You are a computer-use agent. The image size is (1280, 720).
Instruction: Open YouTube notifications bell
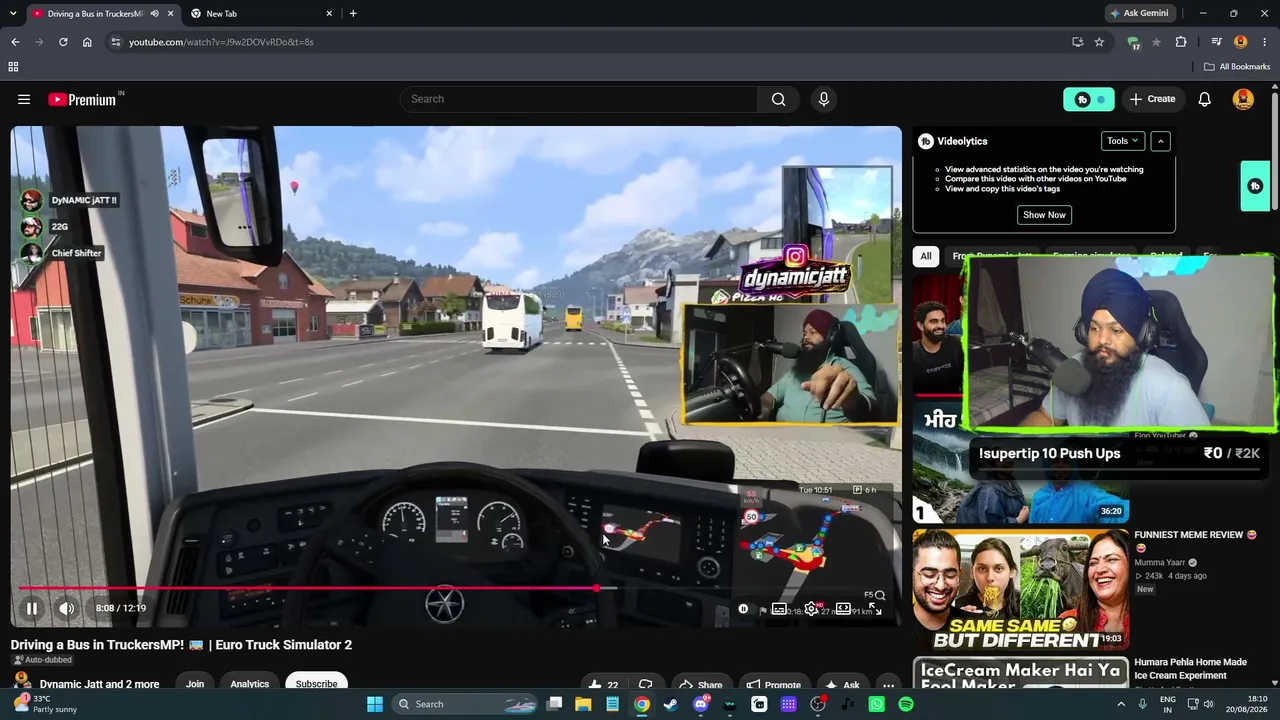coord(1205,99)
